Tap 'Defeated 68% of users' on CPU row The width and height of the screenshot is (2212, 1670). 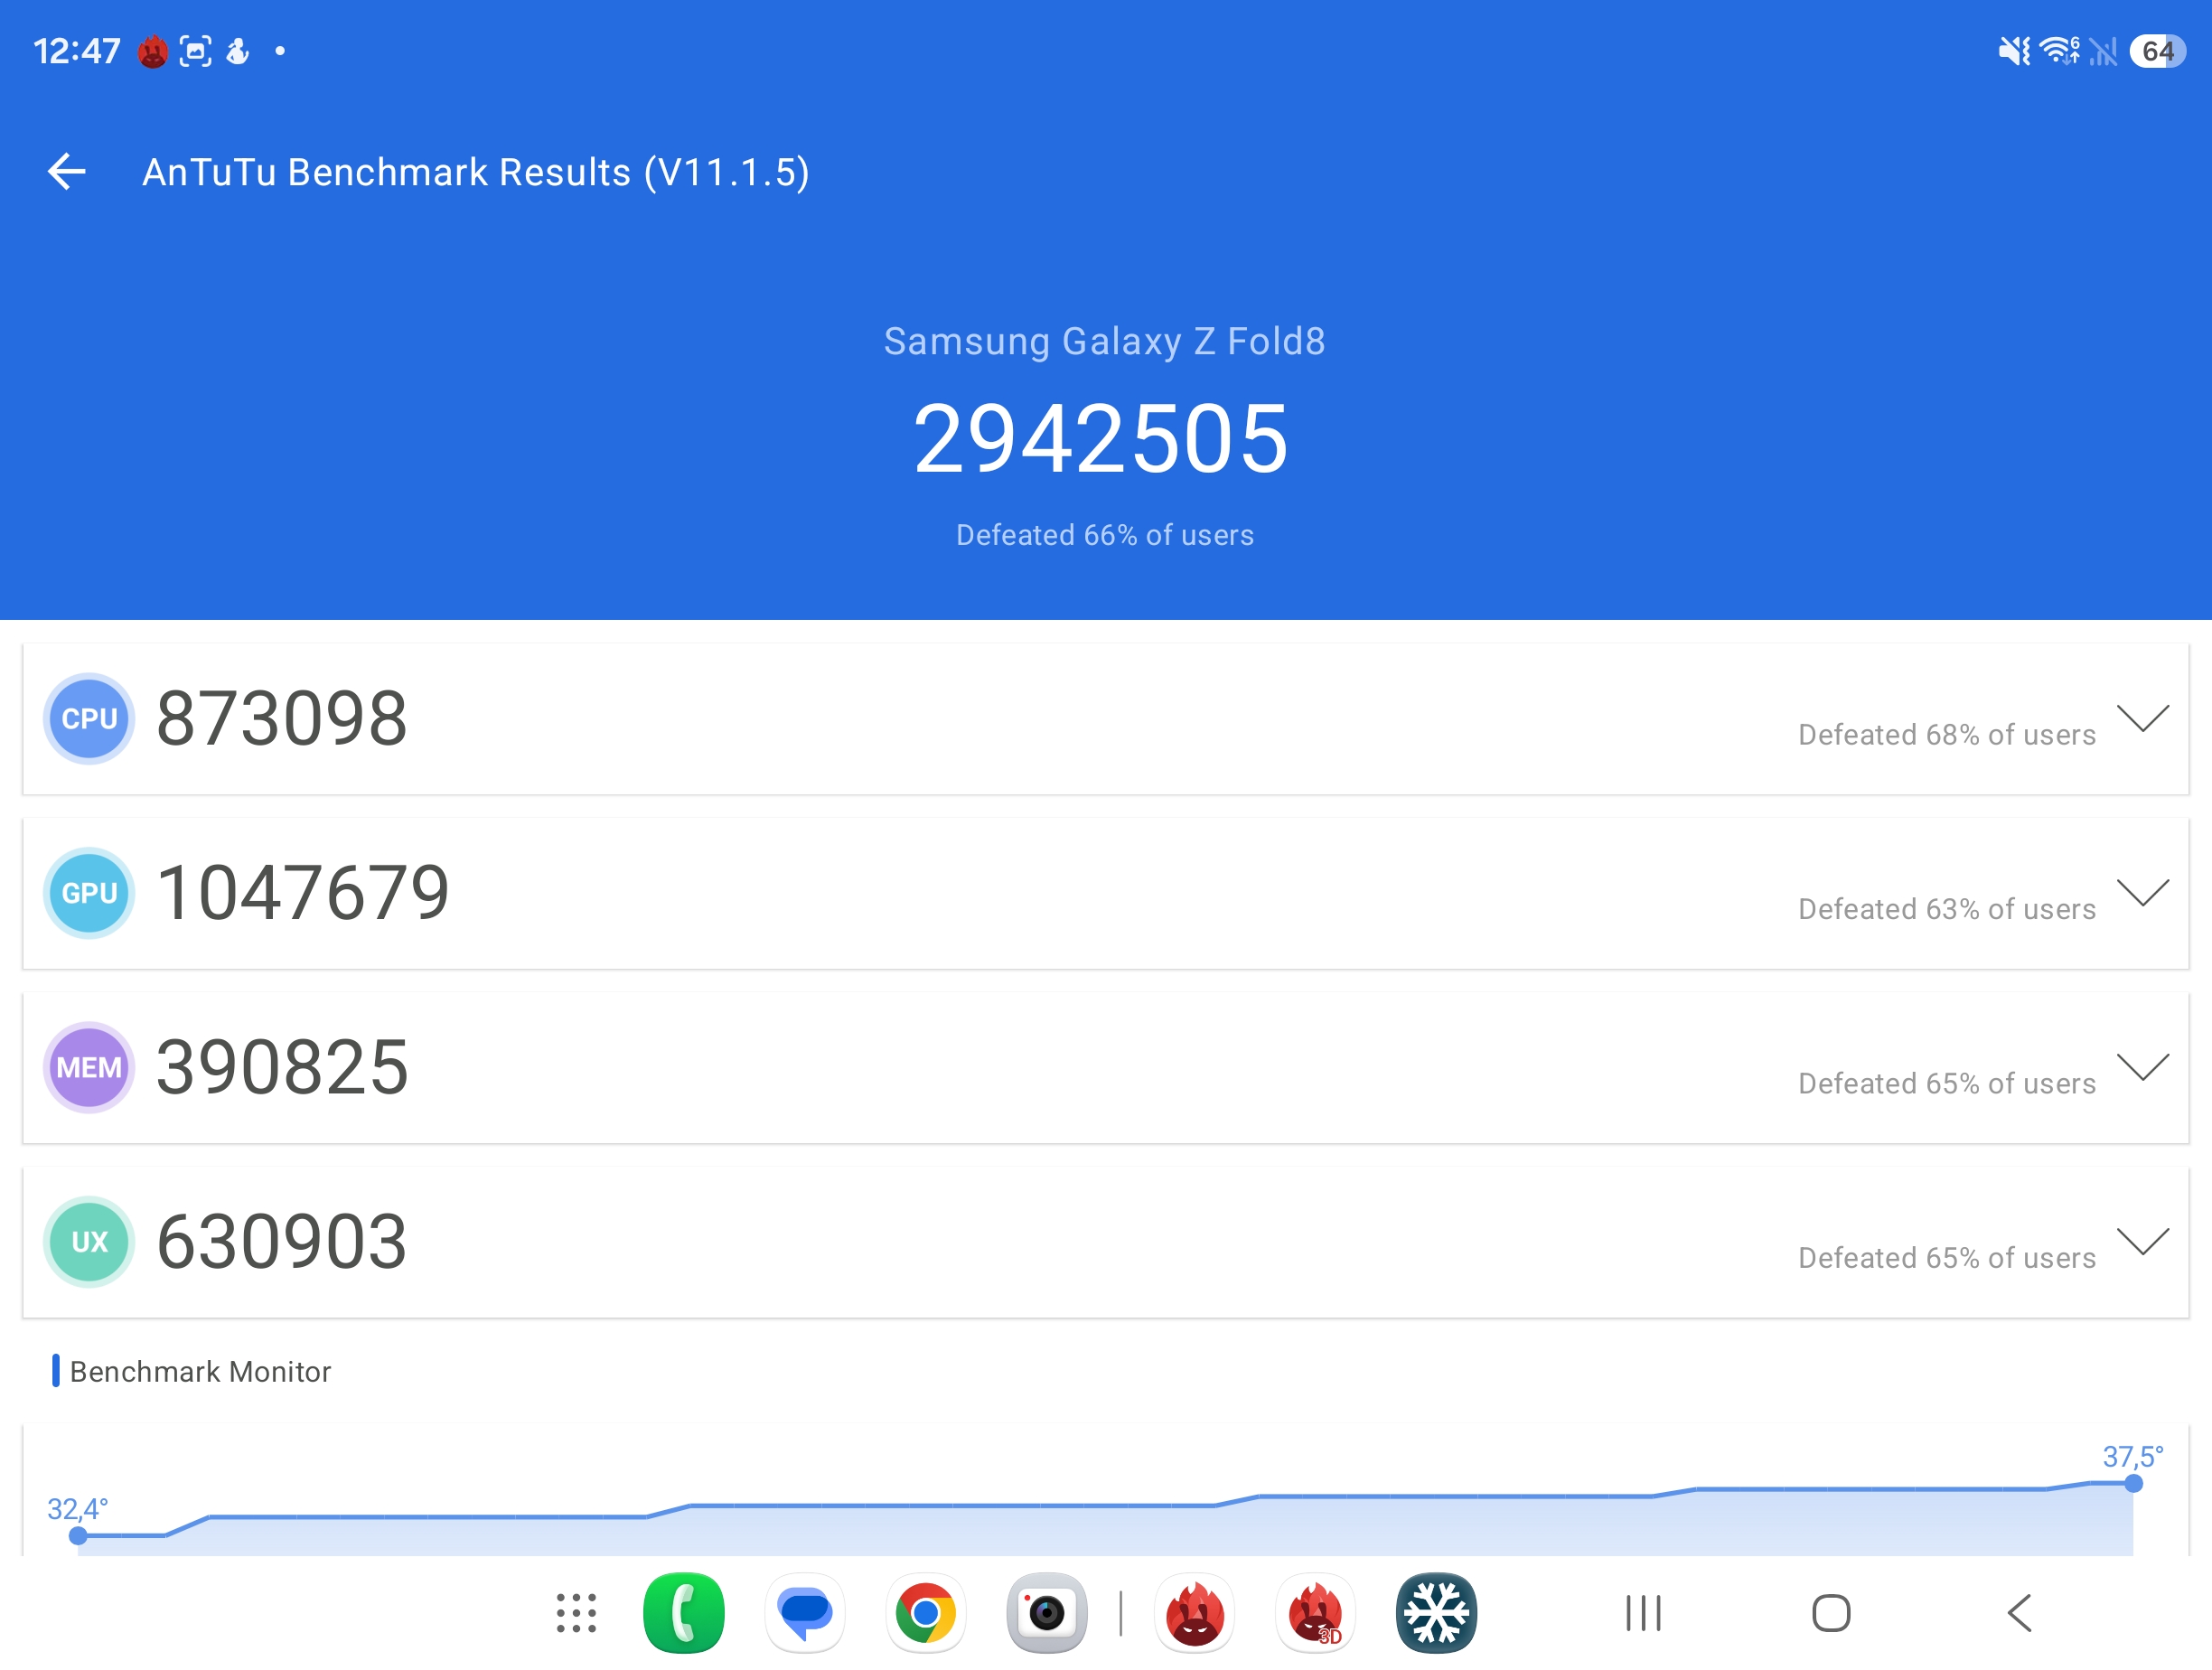click(x=1947, y=734)
